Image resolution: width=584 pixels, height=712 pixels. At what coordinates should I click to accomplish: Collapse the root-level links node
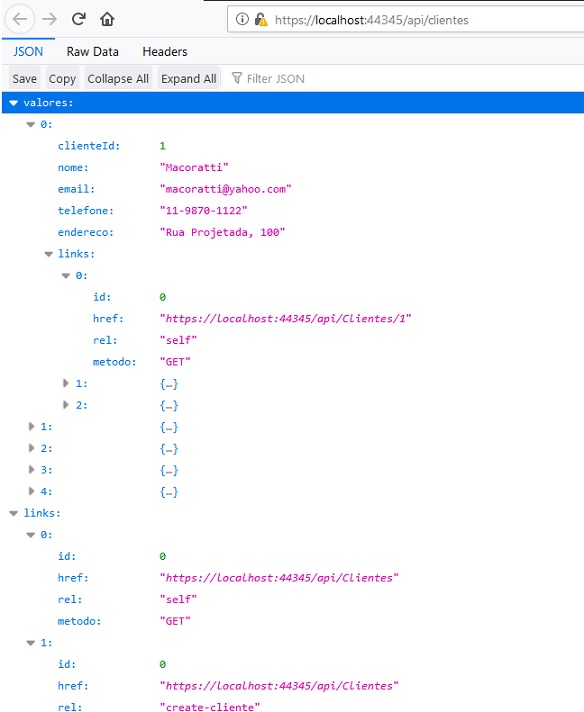coord(14,514)
